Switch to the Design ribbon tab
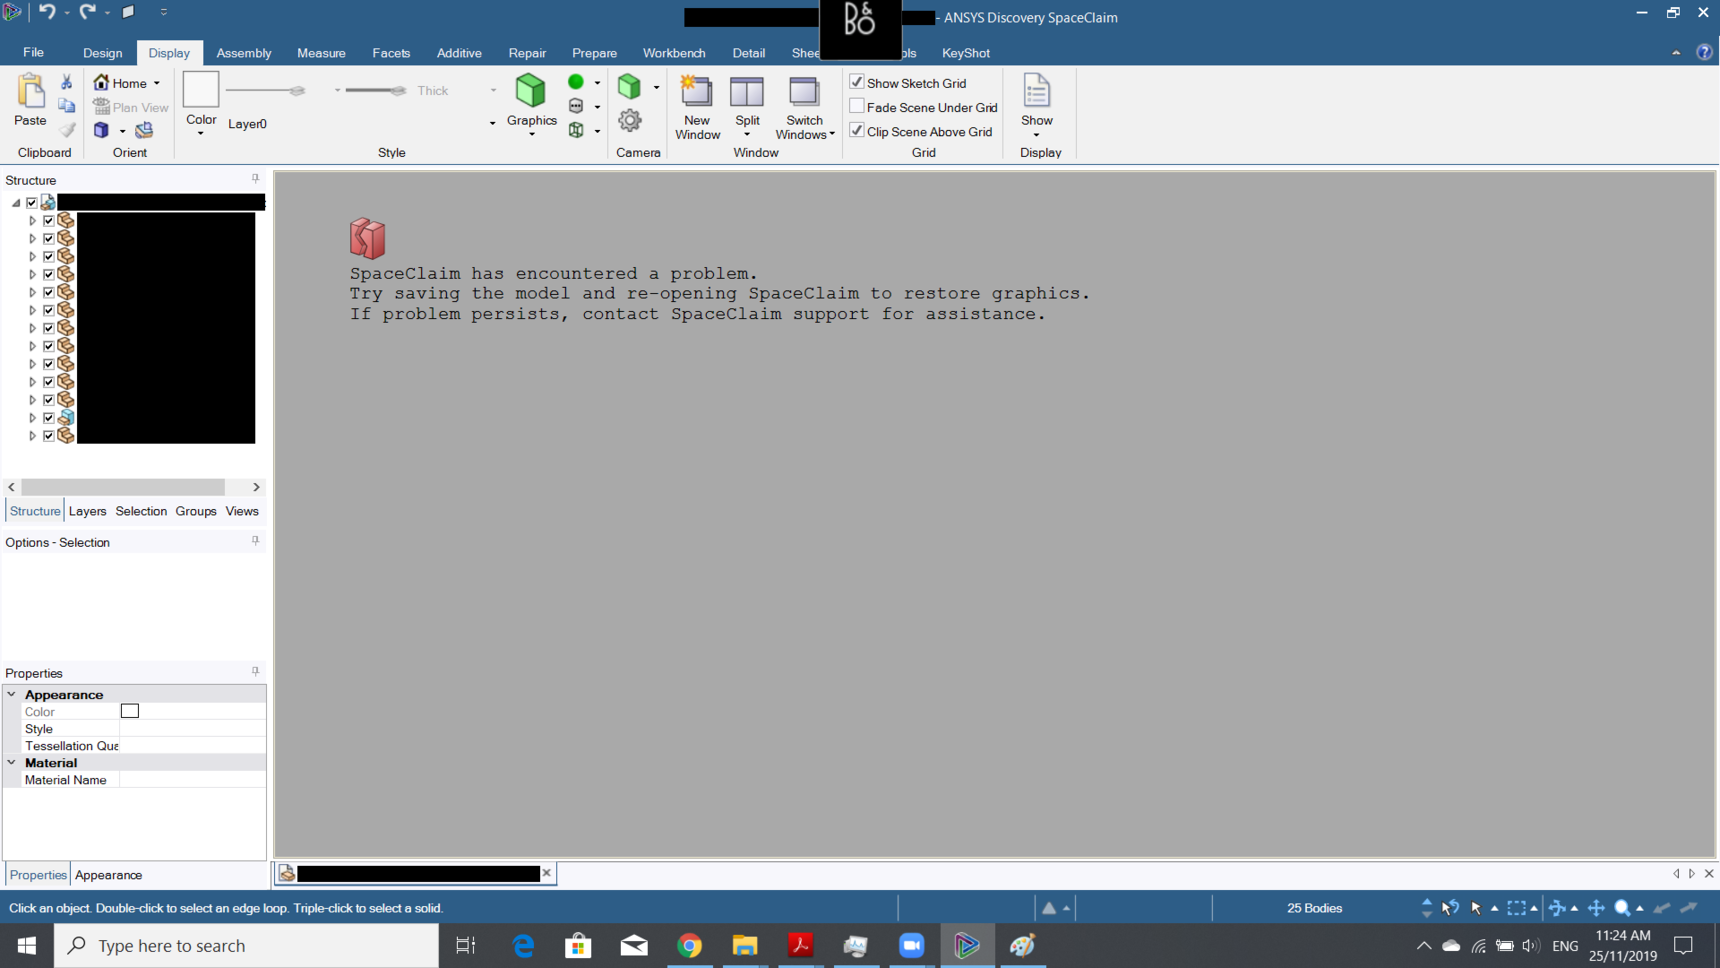Viewport: 1720px width, 968px height. tap(102, 53)
